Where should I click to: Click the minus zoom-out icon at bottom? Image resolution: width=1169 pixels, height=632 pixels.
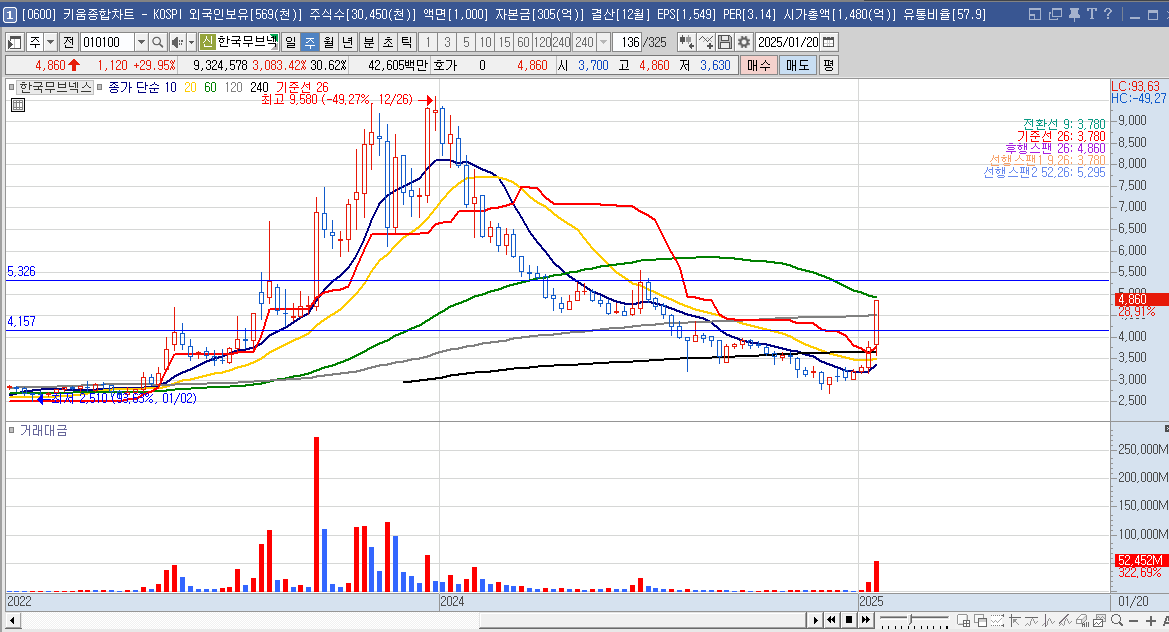coord(1134,620)
